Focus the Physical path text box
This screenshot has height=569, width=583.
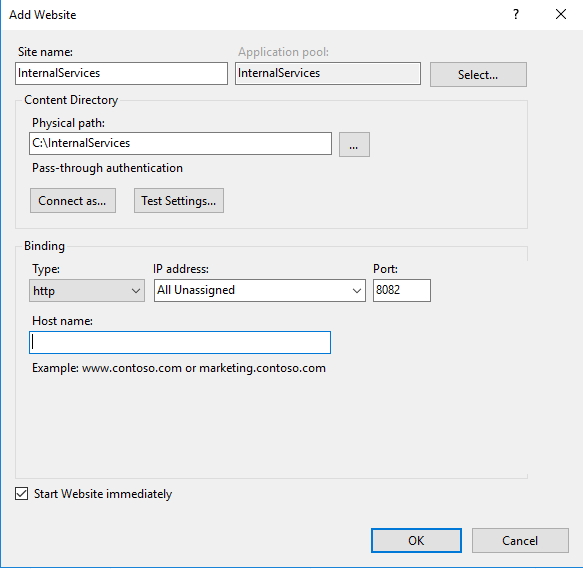point(180,144)
